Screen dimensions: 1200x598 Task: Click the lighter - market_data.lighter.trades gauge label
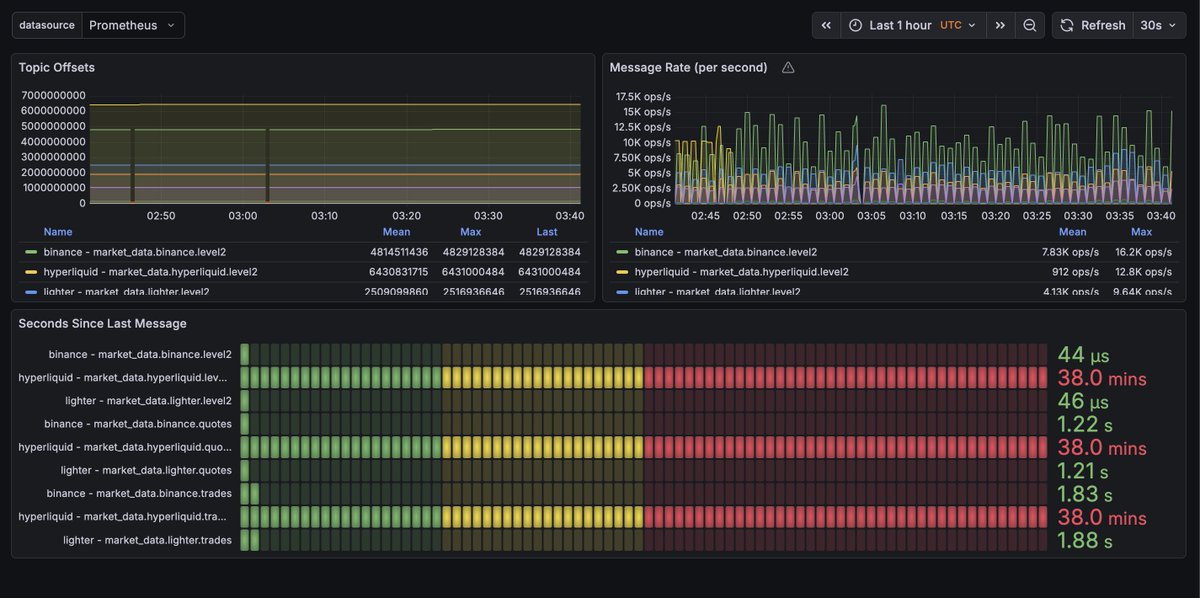point(147,540)
